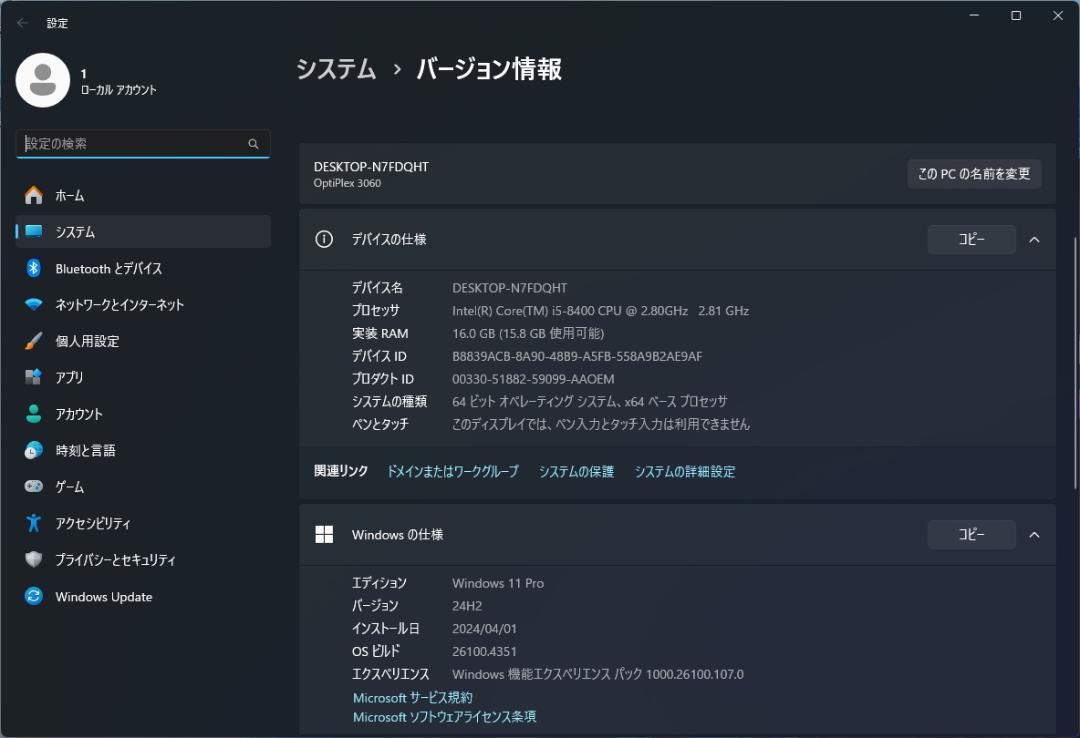Click the Windows logo icon in specifications
The width and height of the screenshot is (1080, 738).
[x=324, y=535]
